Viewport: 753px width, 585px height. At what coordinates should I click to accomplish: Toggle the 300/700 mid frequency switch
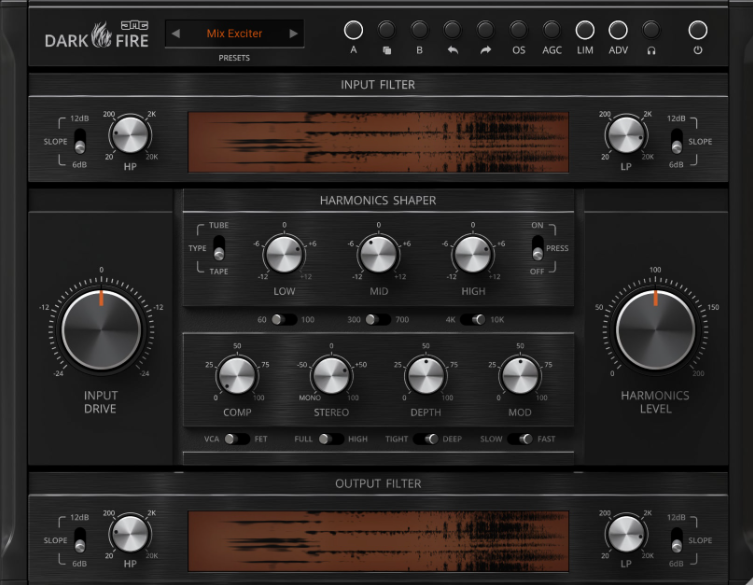click(x=378, y=319)
